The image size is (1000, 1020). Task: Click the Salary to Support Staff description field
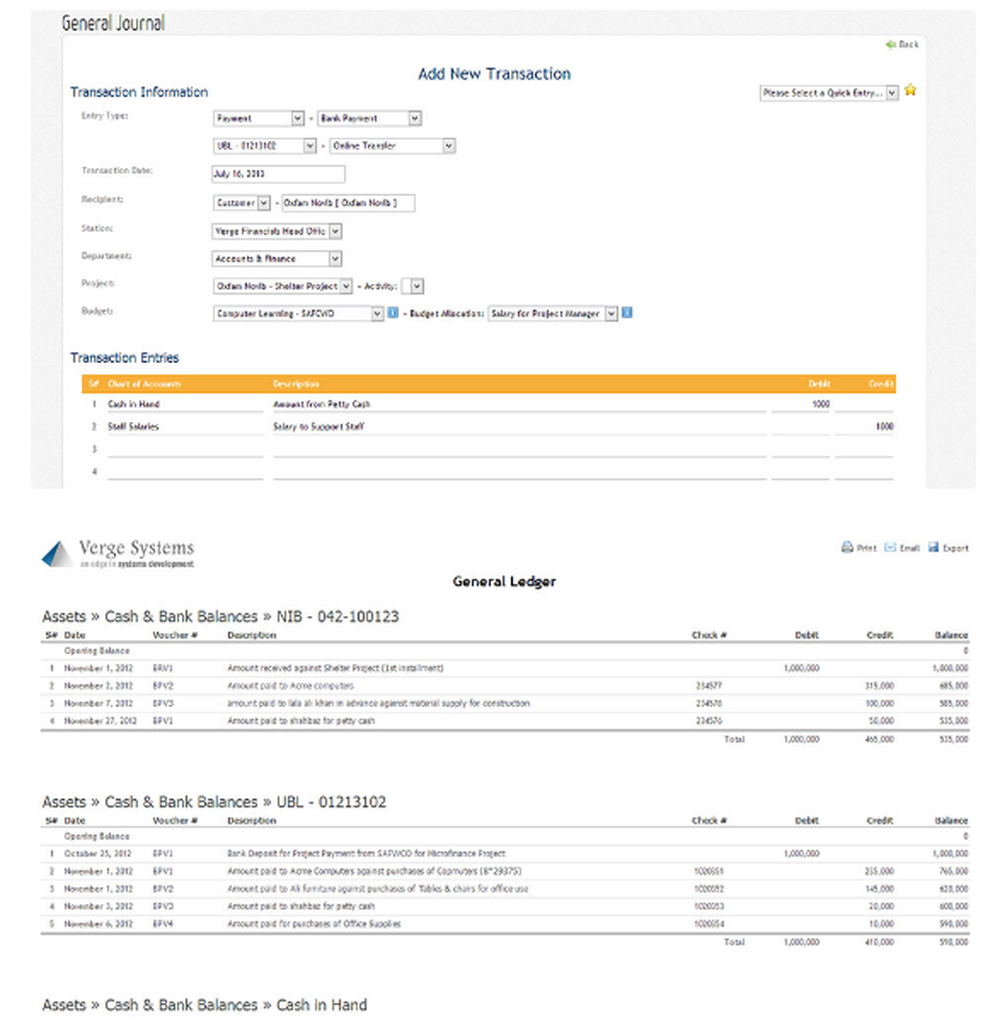pos(519,426)
